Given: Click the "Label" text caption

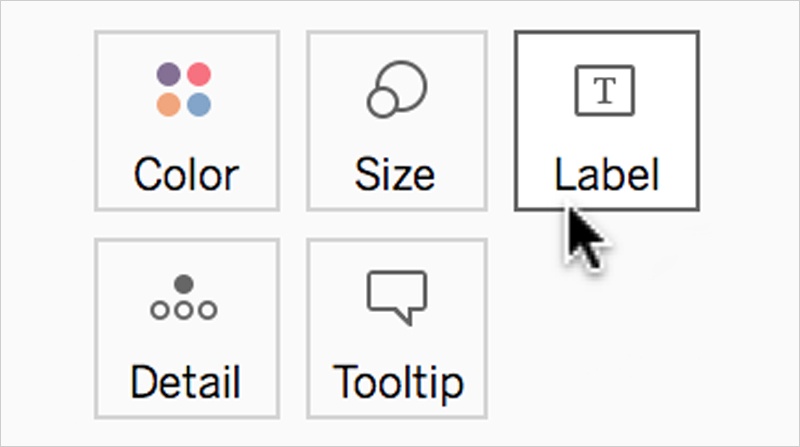Looking at the screenshot, I should coord(607,173).
